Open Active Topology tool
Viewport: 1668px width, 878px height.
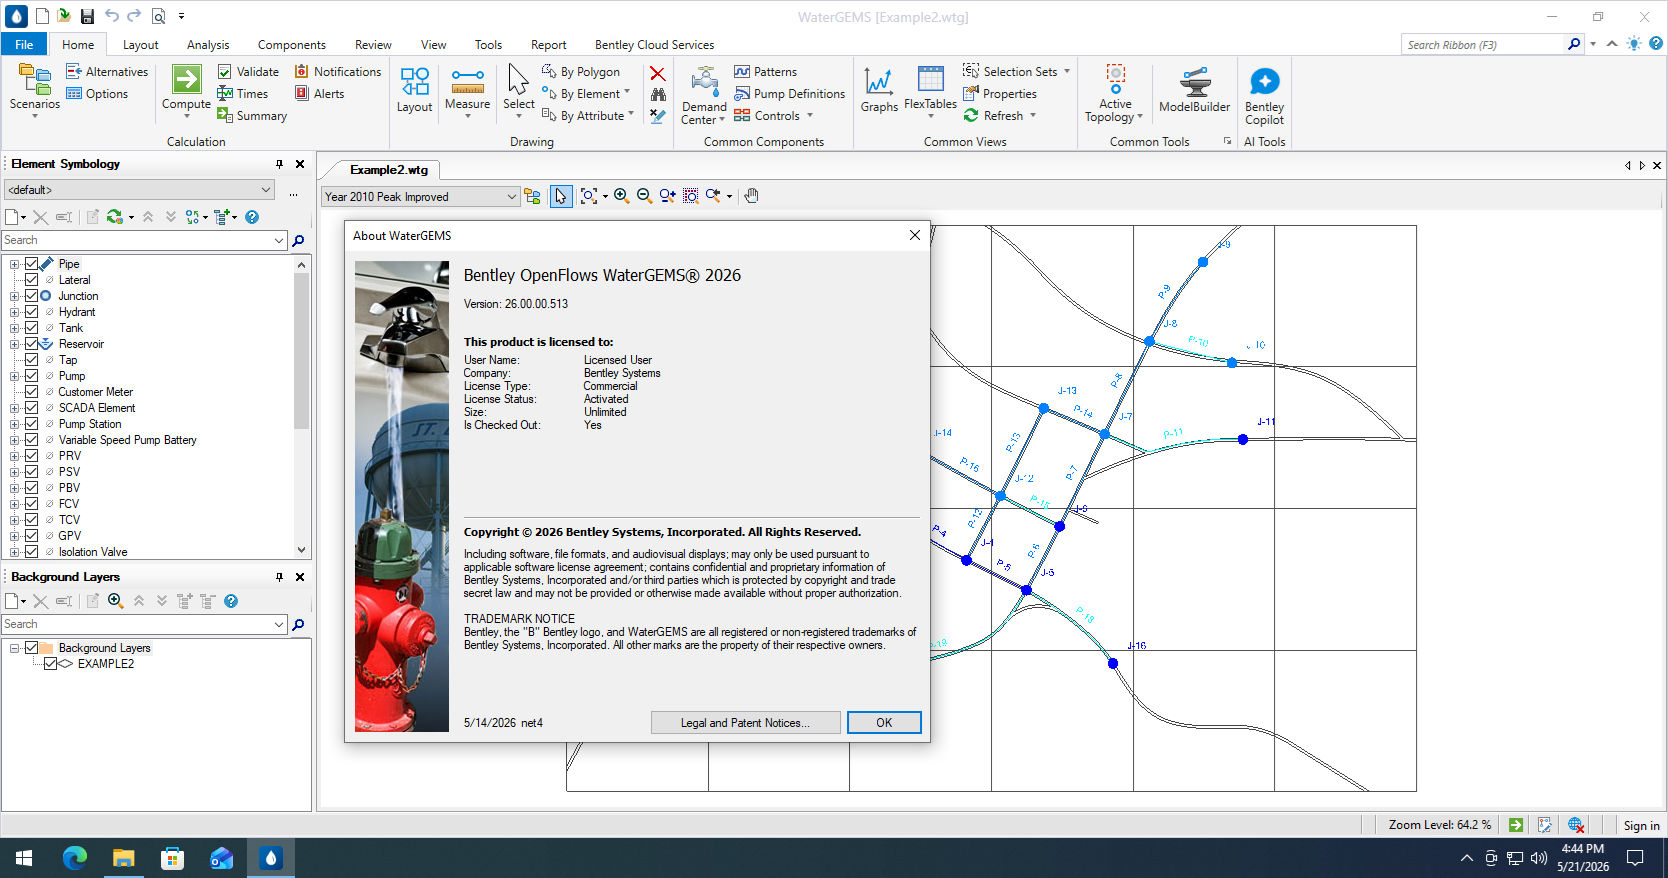(1114, 95)
